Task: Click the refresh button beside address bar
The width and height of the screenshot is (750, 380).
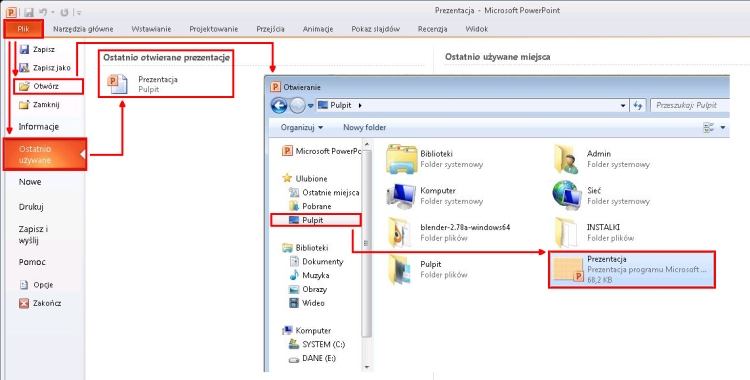Action: click(x=638, y=105)
